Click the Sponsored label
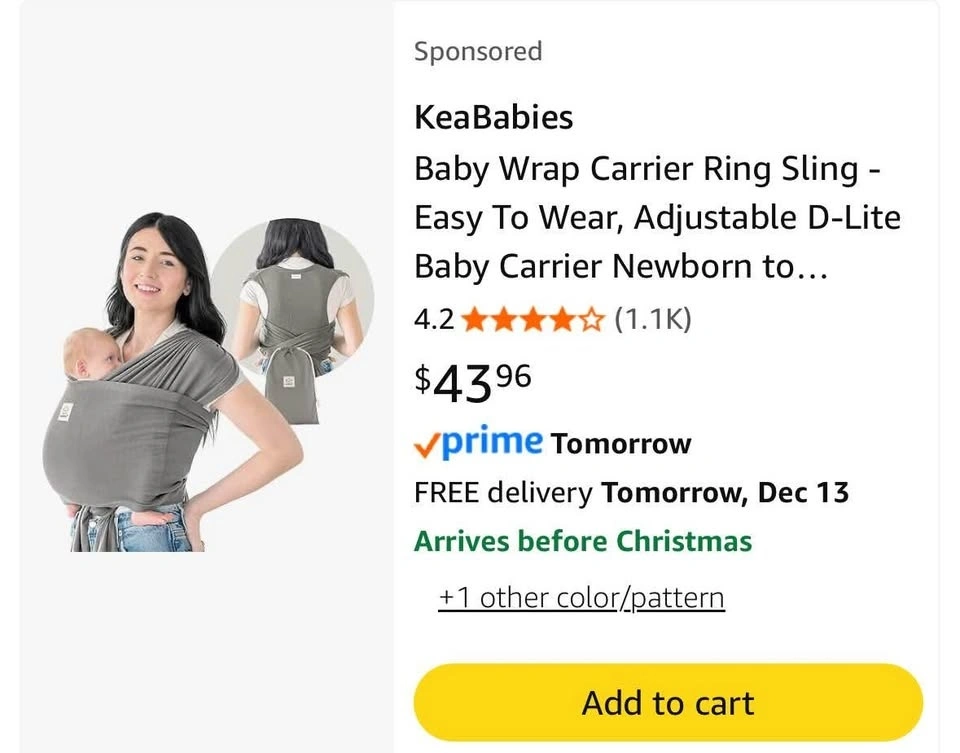Image resolution: width=960 pixels, height=753 pixels. [x=478, y=51]
